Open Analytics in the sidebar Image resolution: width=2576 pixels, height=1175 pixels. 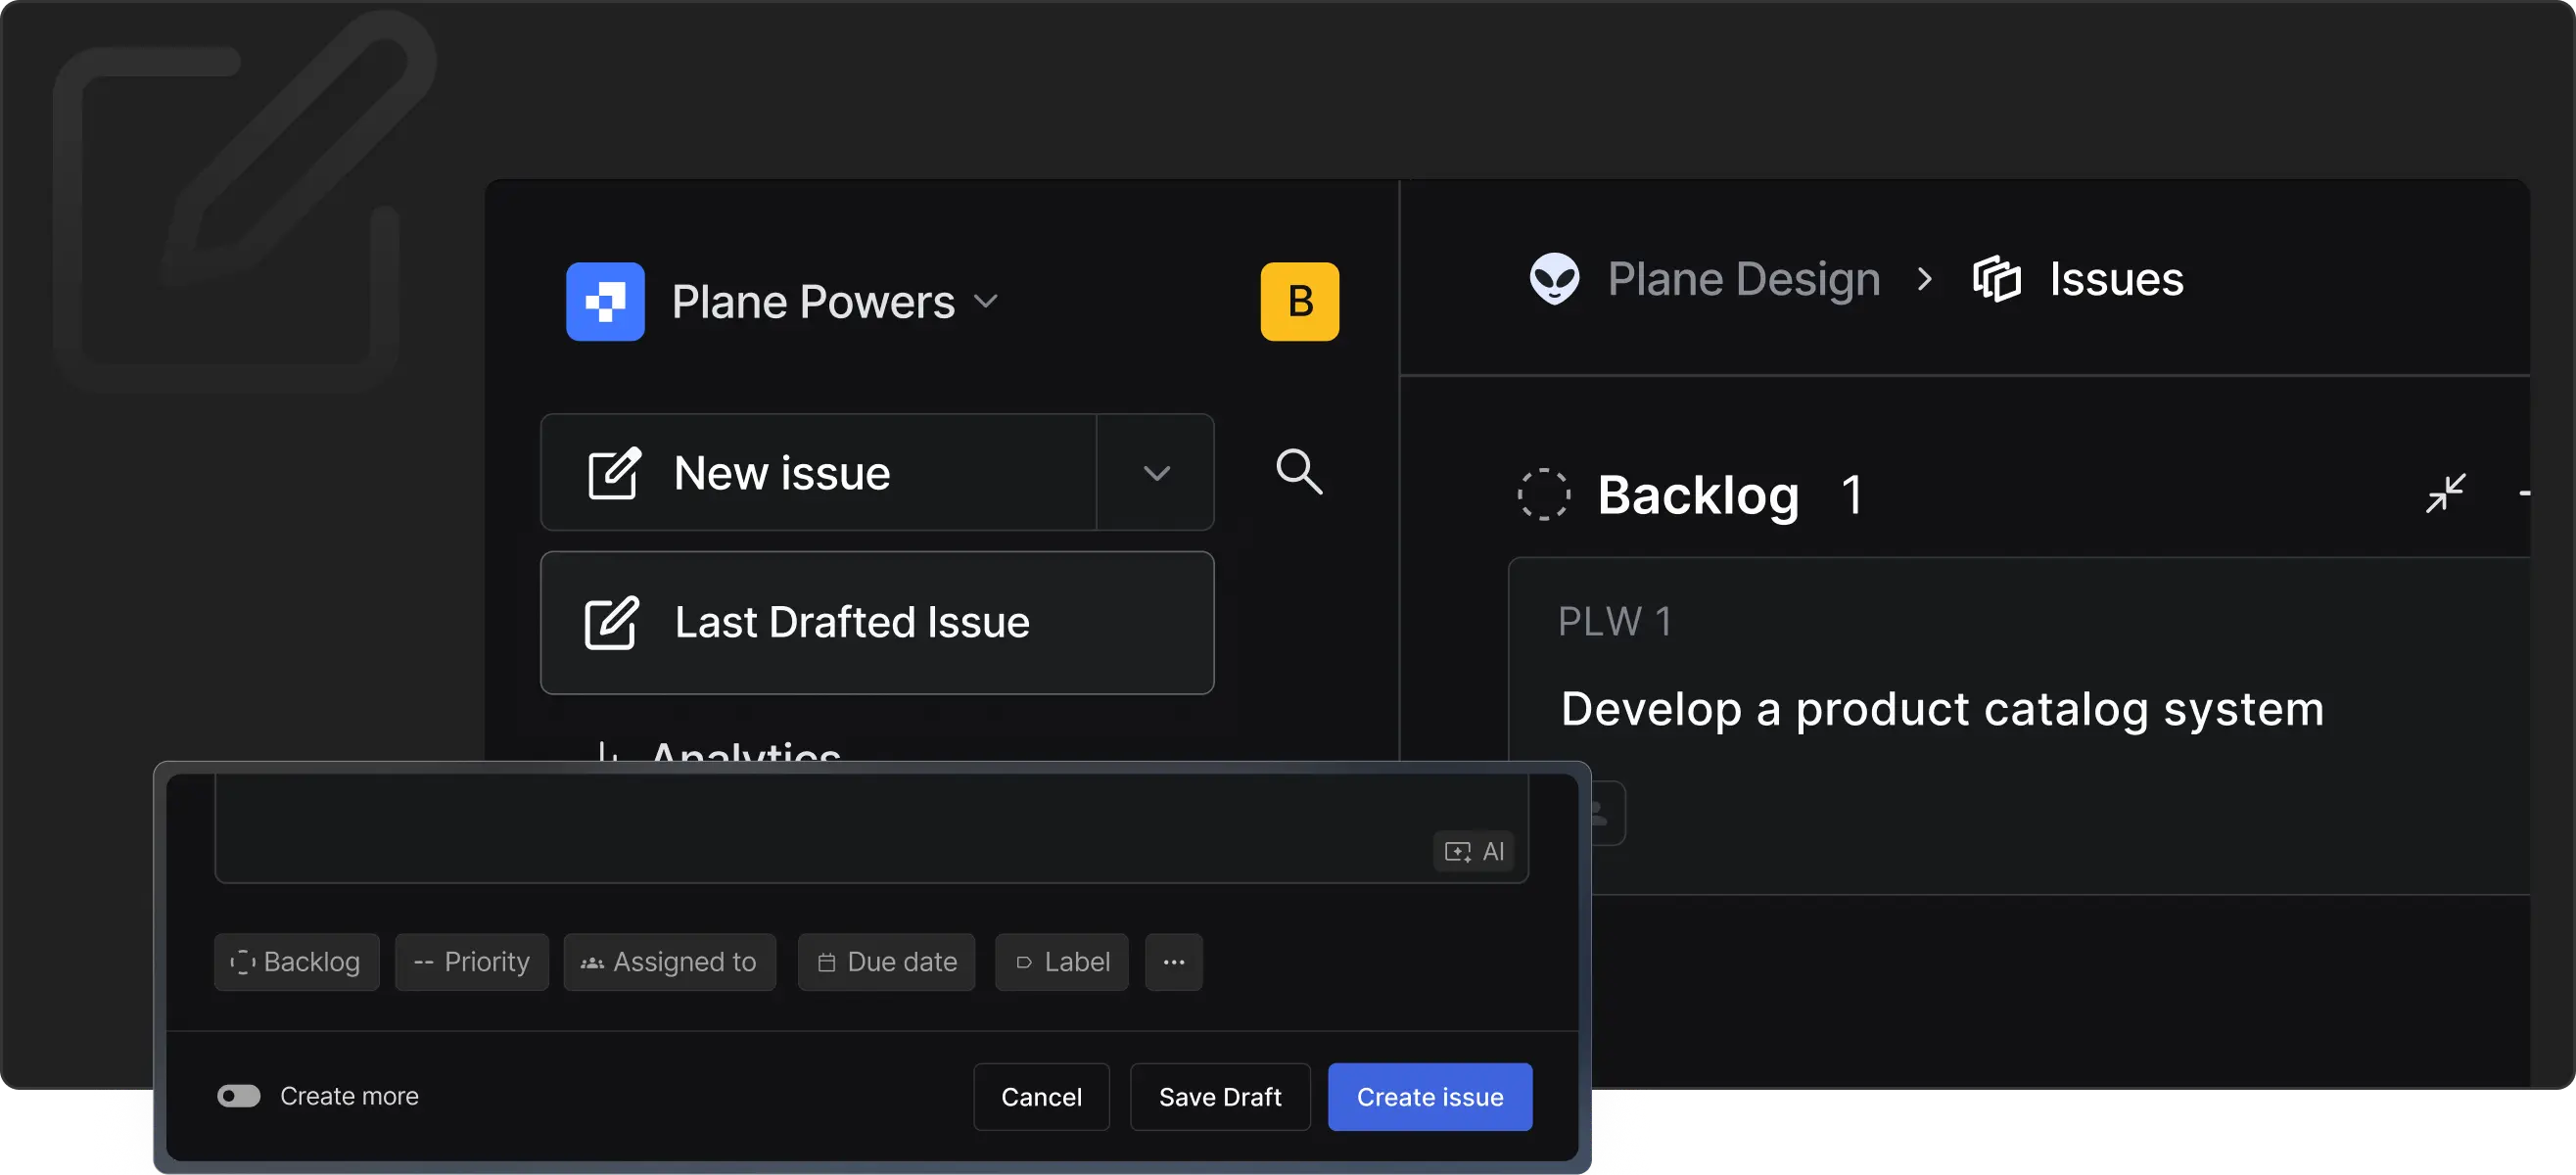click(744, 750)
